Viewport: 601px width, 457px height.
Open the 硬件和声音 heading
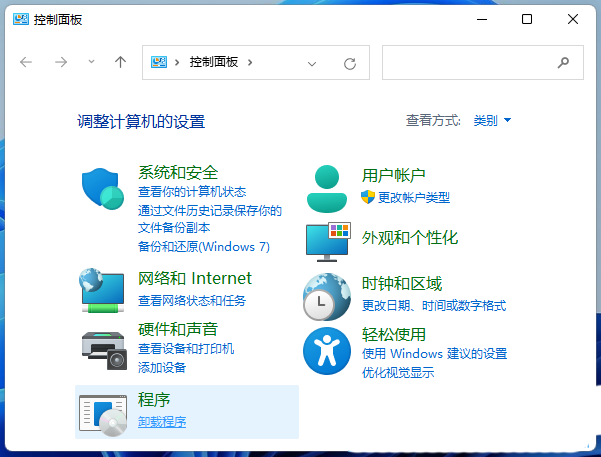[x=178, y=329]
